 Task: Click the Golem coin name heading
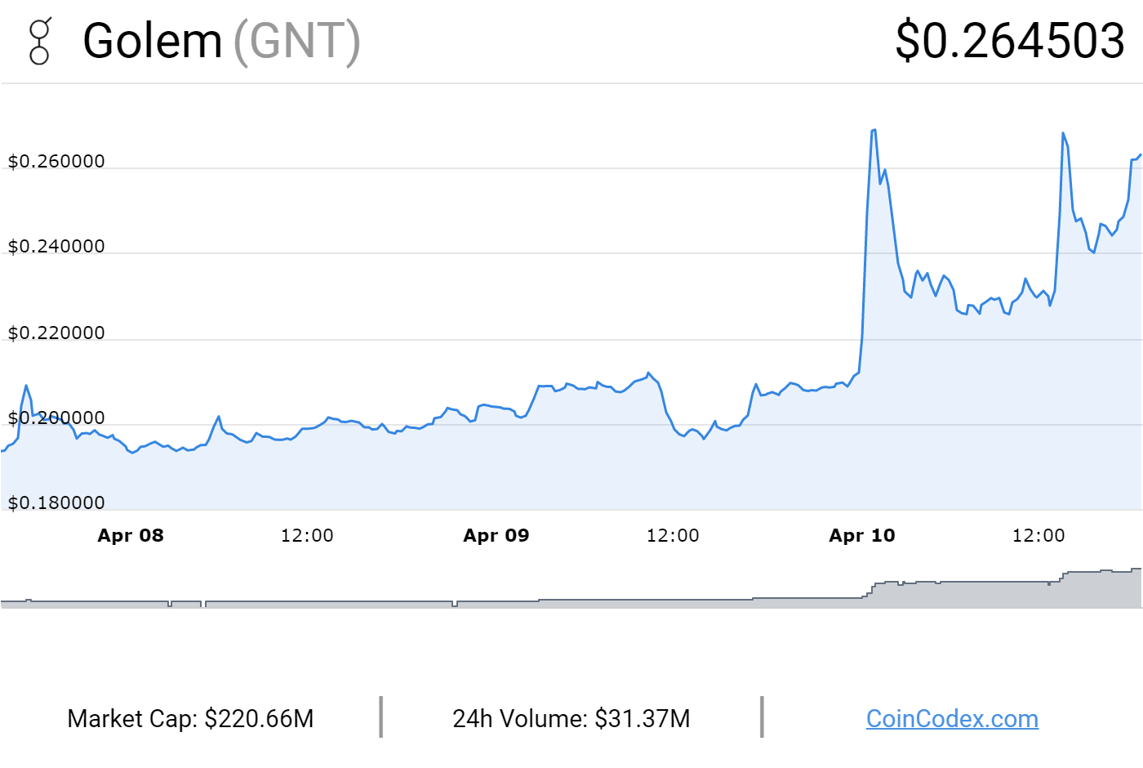coord(152,41)
